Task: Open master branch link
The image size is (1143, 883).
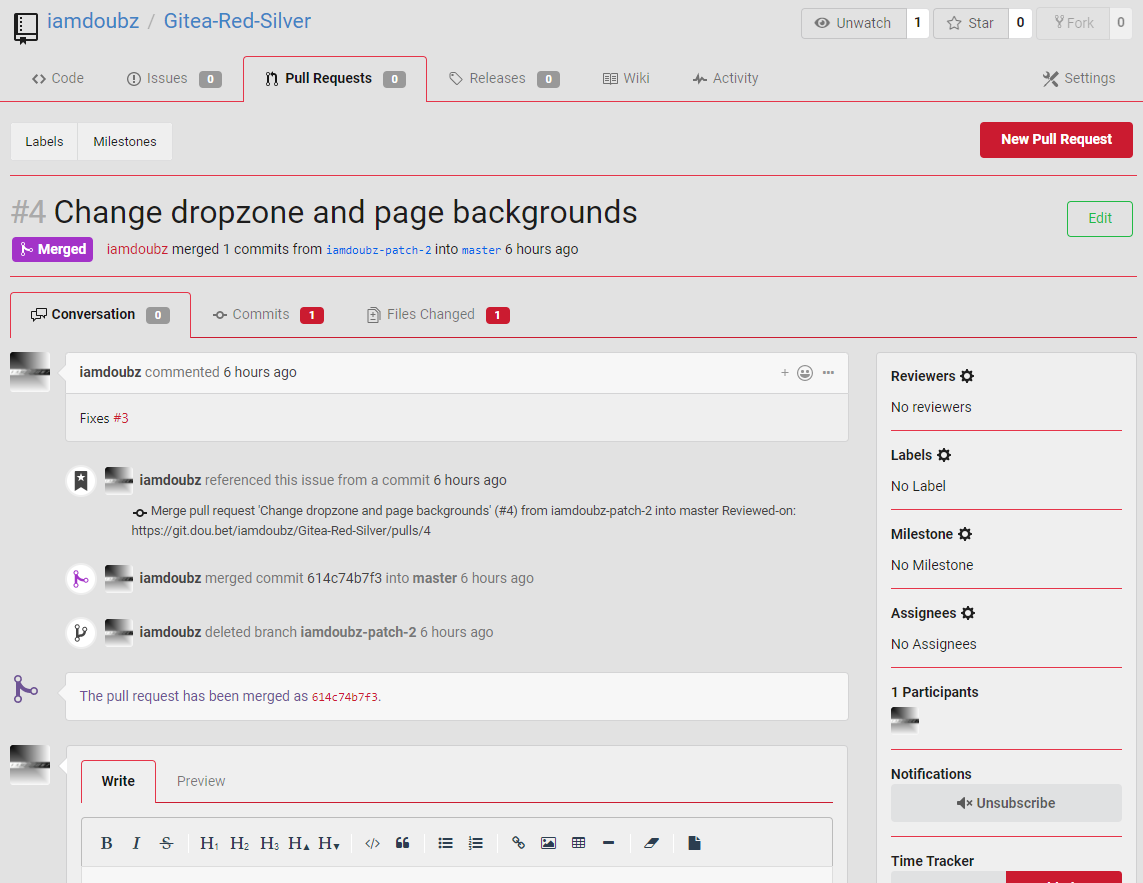Action: [481, 250]
